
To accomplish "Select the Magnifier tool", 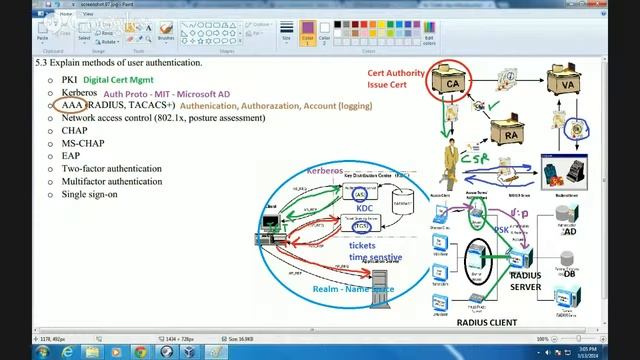I will click(149, 39).
